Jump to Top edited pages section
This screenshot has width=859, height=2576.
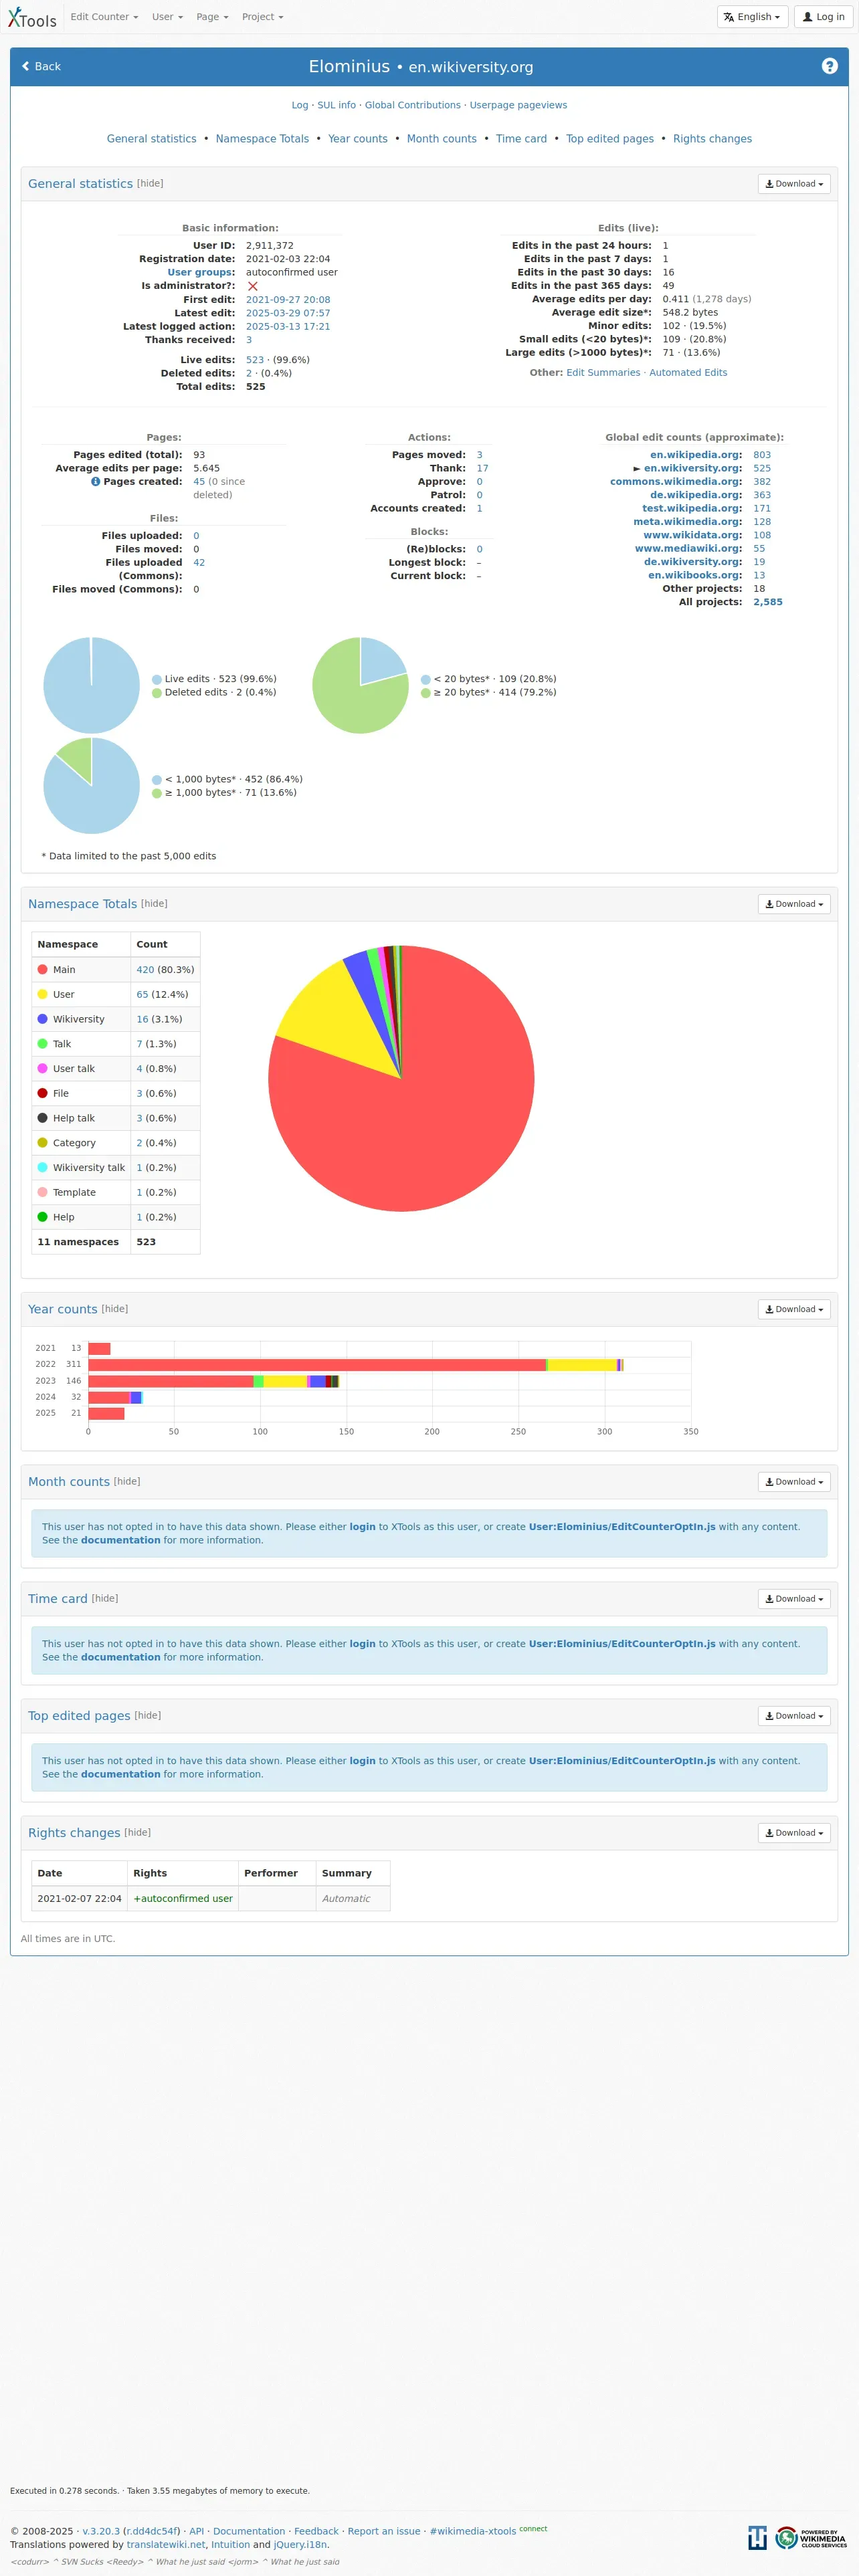610,139
